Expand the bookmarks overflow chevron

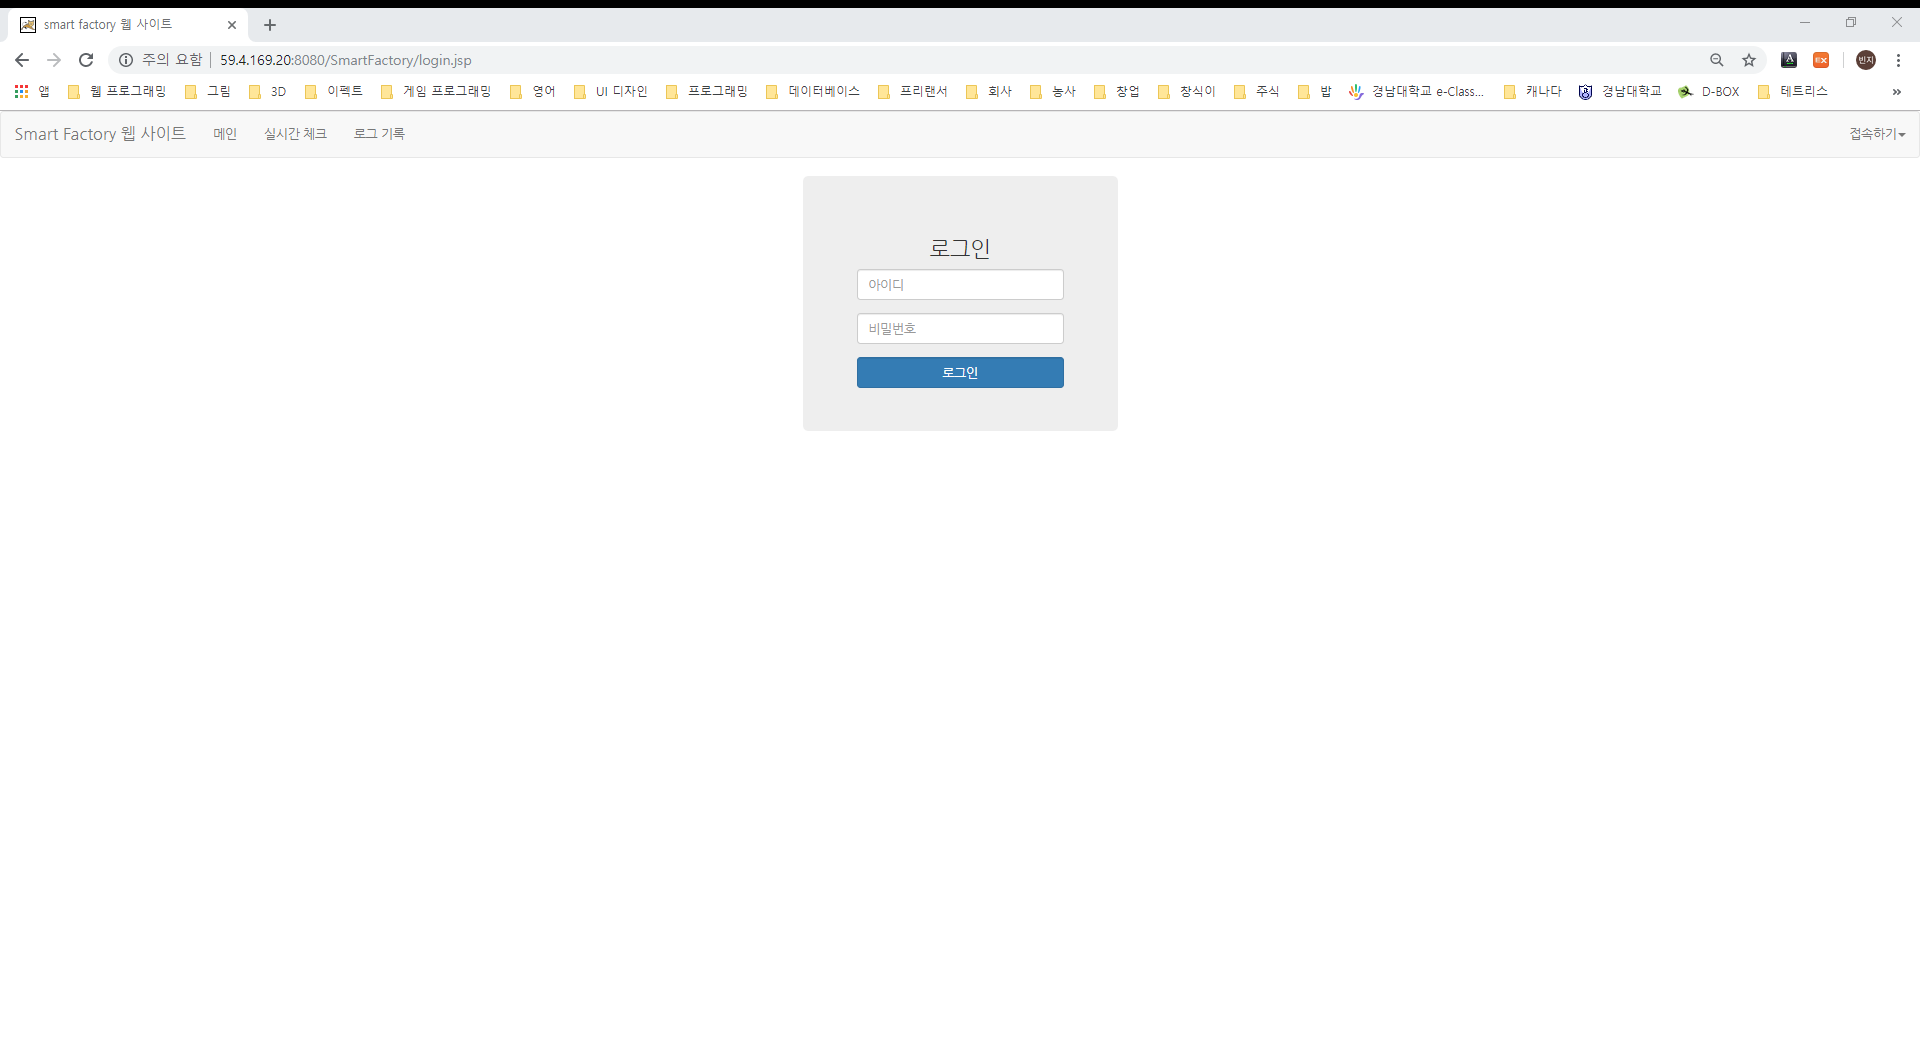(x=1897, y=93)
